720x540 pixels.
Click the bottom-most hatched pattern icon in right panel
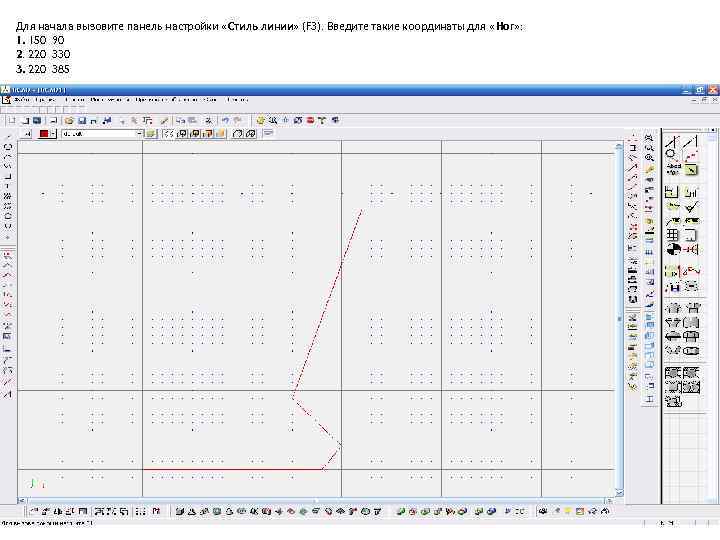click(x=674, y=401)
